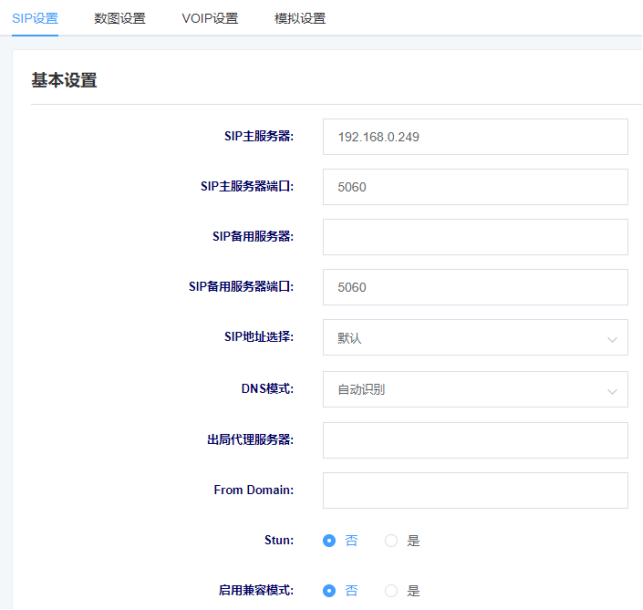
Task: Click the SIP主服务器 label
Action: pyautogui.click(x=259, y=136)
